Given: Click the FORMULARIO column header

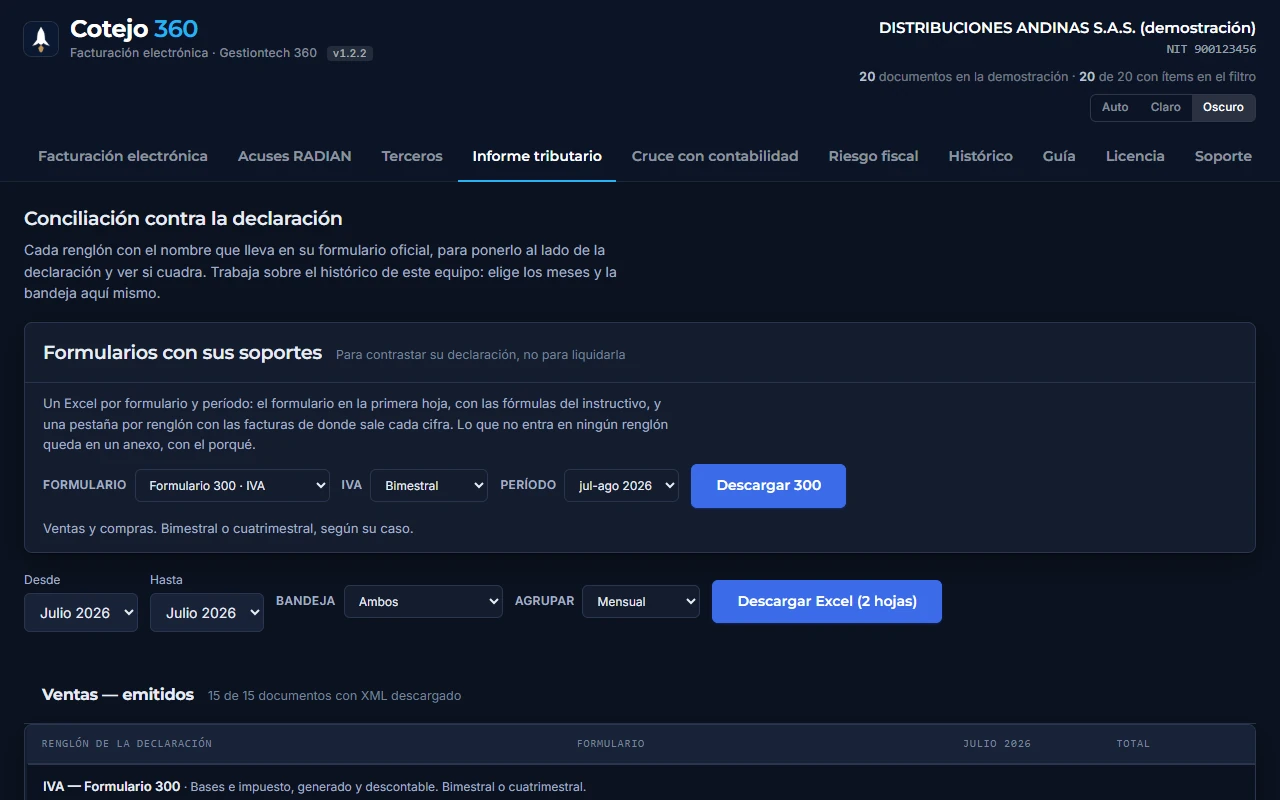Looking at the screenshot, I should (611, 744).
